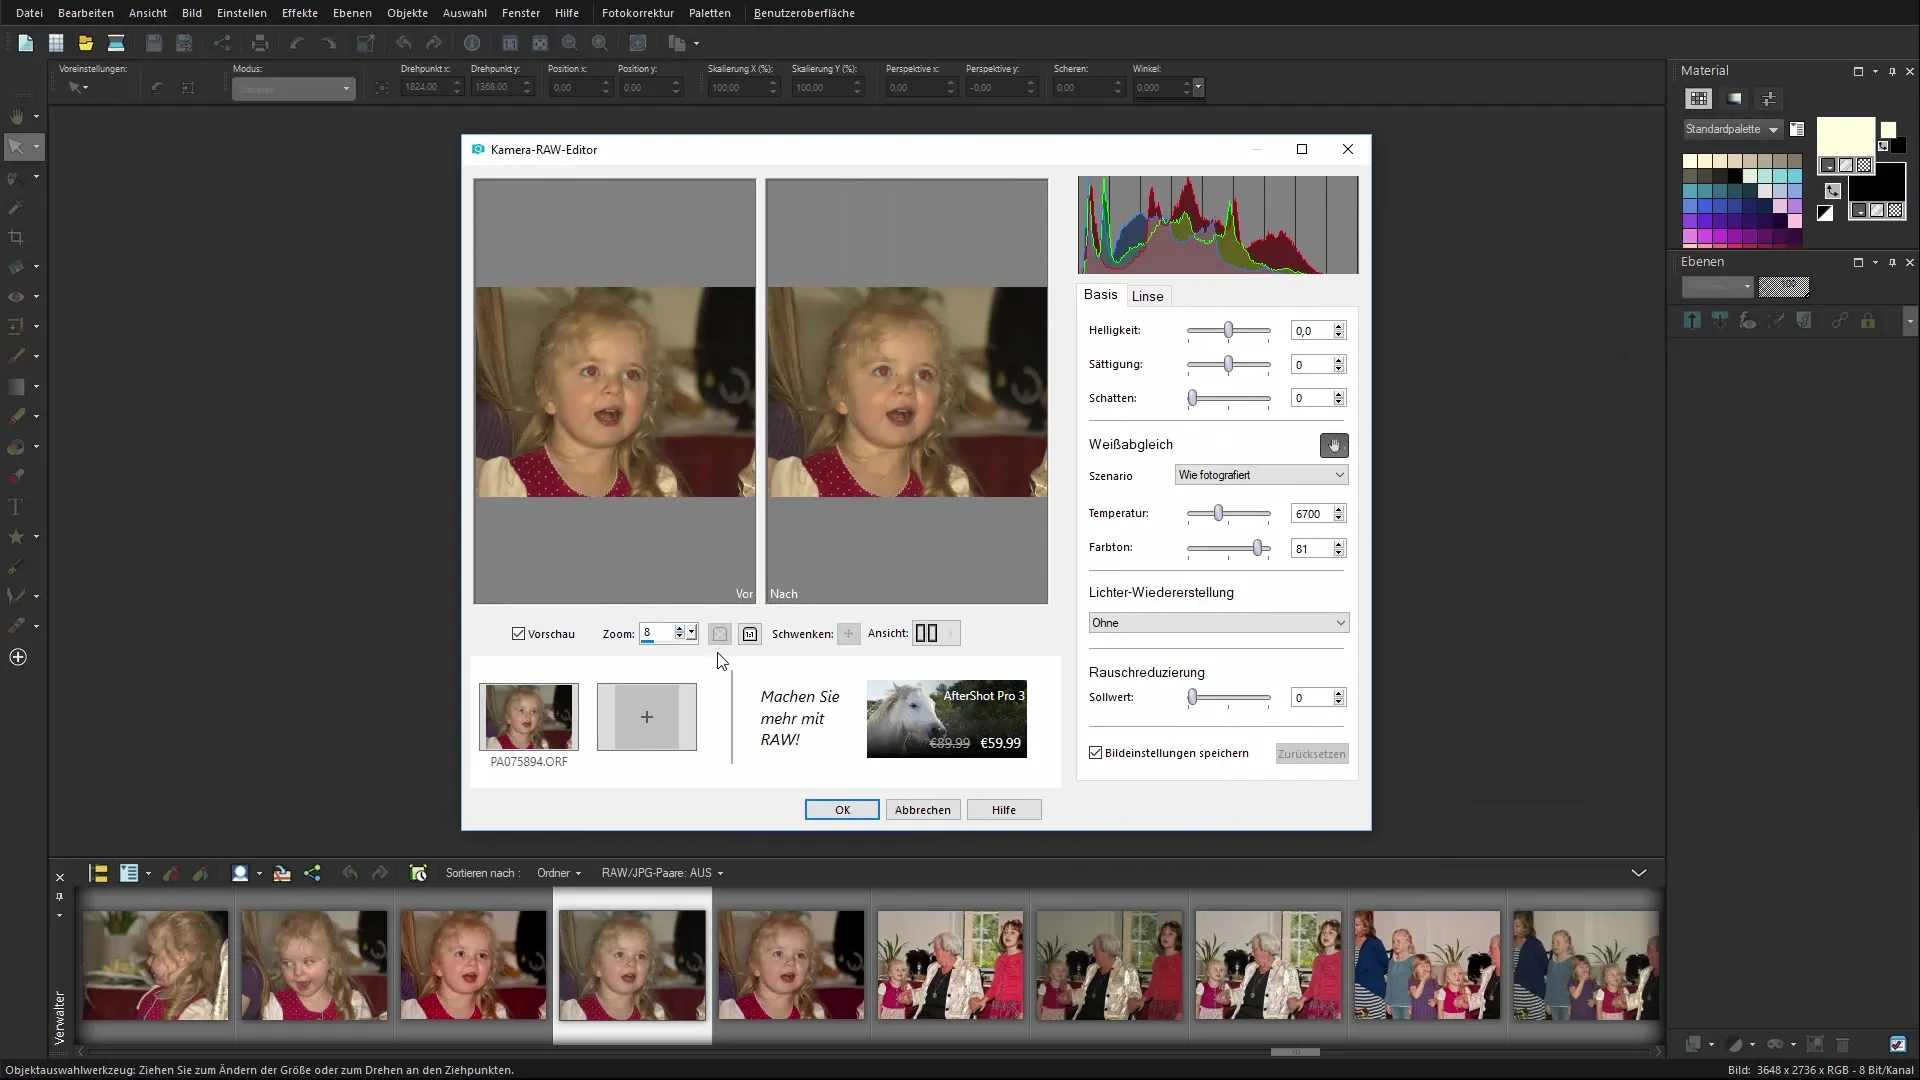Viewport: 1920px width, 1080px height.
Task: Click the Helligkeit slider handle
Action: (x=1228, y=330)
